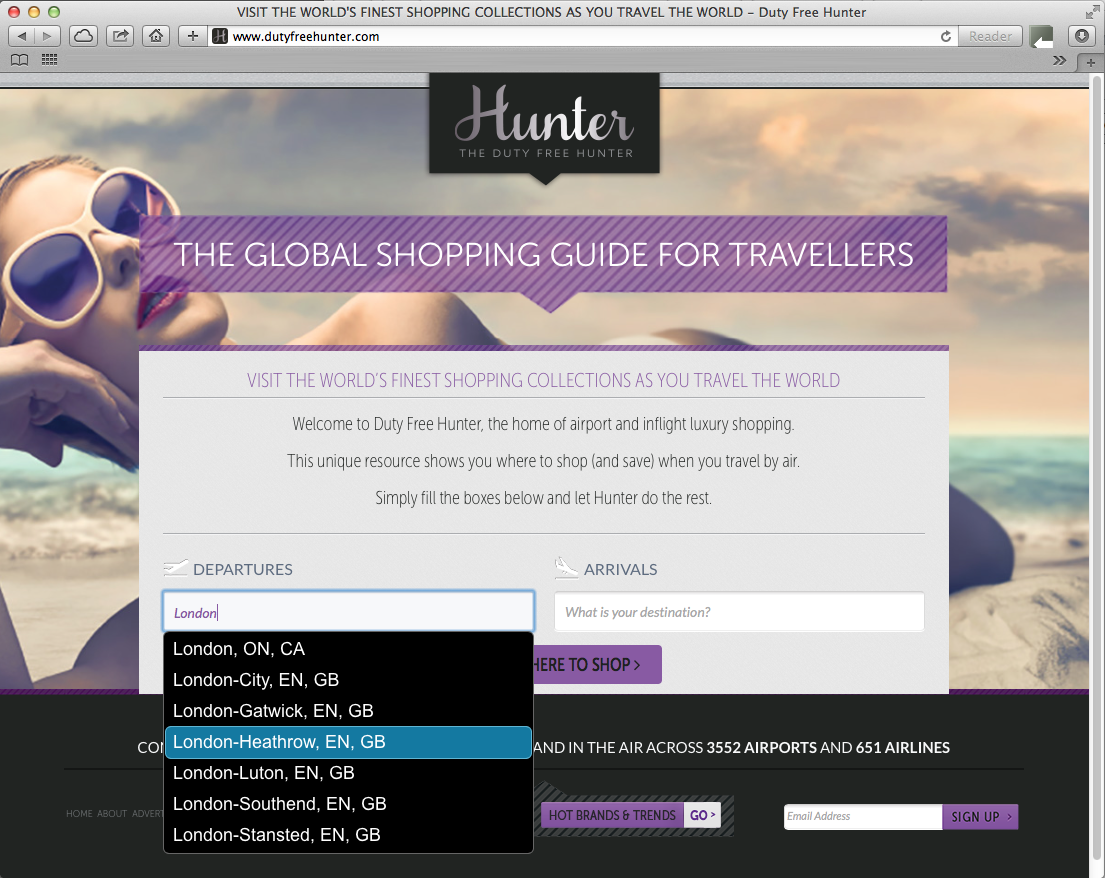Reload the page with refresh icon
The height and width of the screenshot is (878, 1105).
point(946,36)
